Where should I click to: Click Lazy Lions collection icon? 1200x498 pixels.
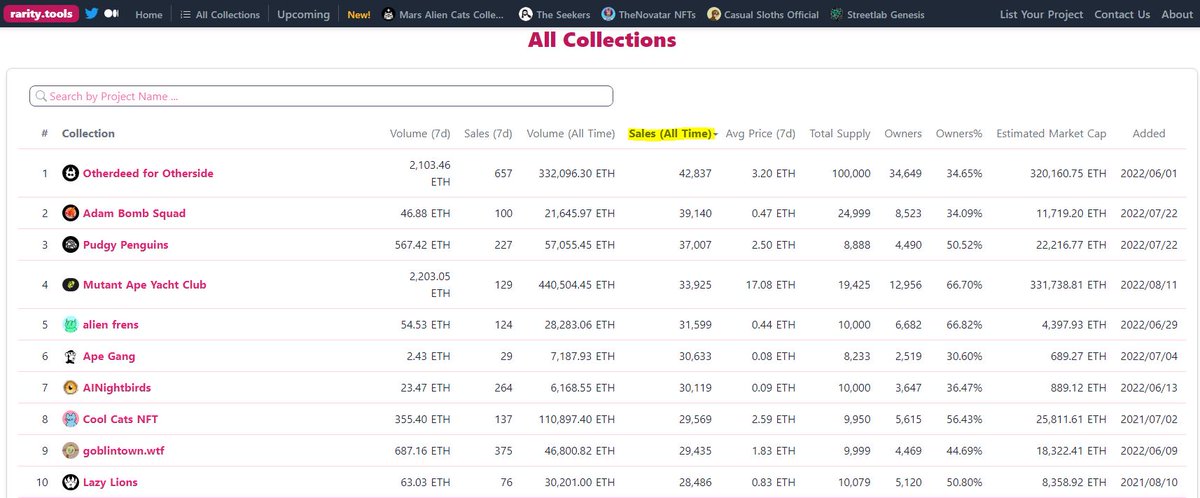coord(70,482)
